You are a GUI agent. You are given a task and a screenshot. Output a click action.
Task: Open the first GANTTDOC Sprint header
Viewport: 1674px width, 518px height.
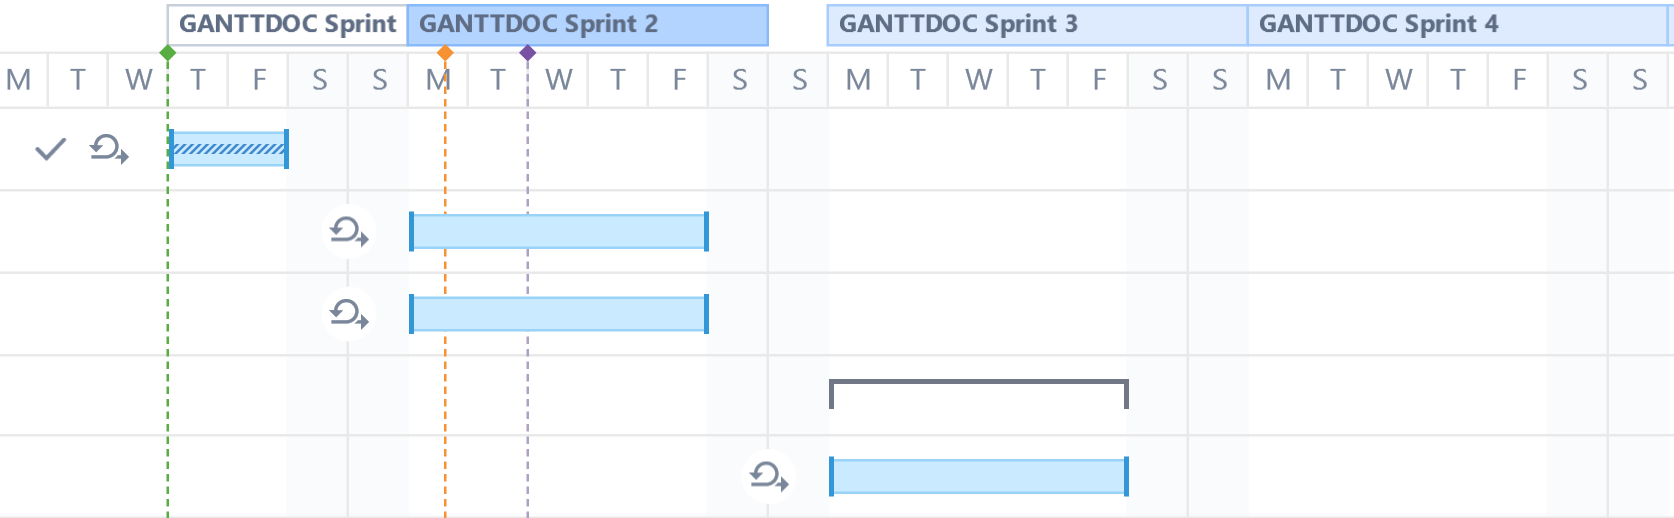coord(287,25)
